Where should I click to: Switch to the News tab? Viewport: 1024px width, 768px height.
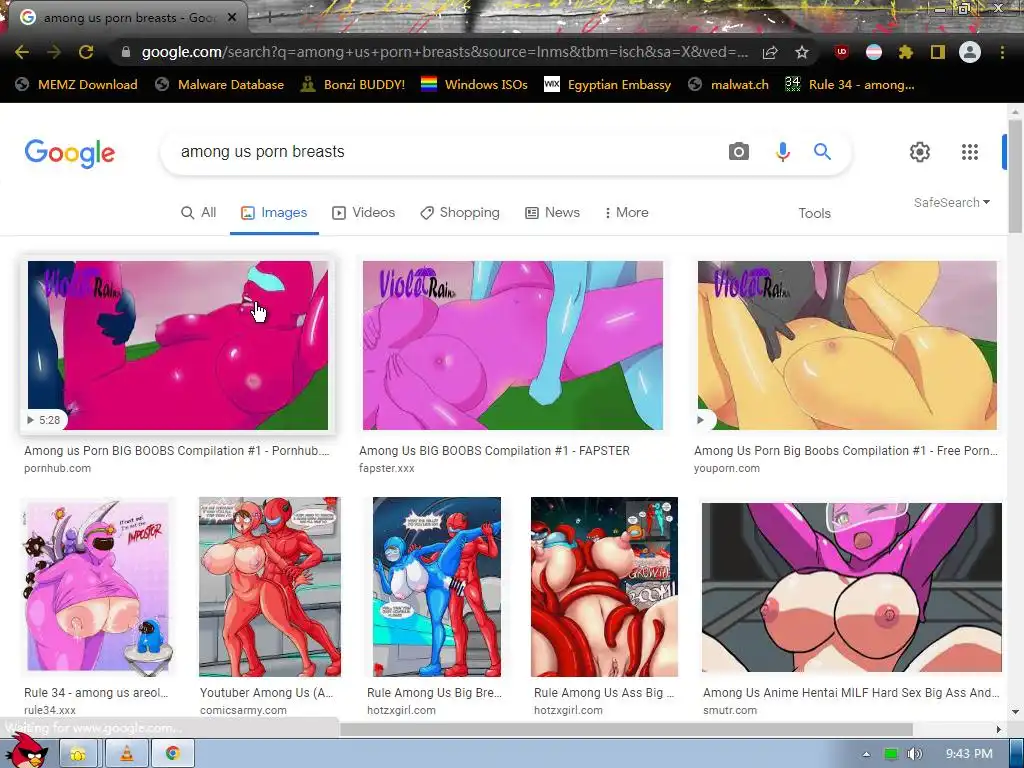(x=552, y=213)
